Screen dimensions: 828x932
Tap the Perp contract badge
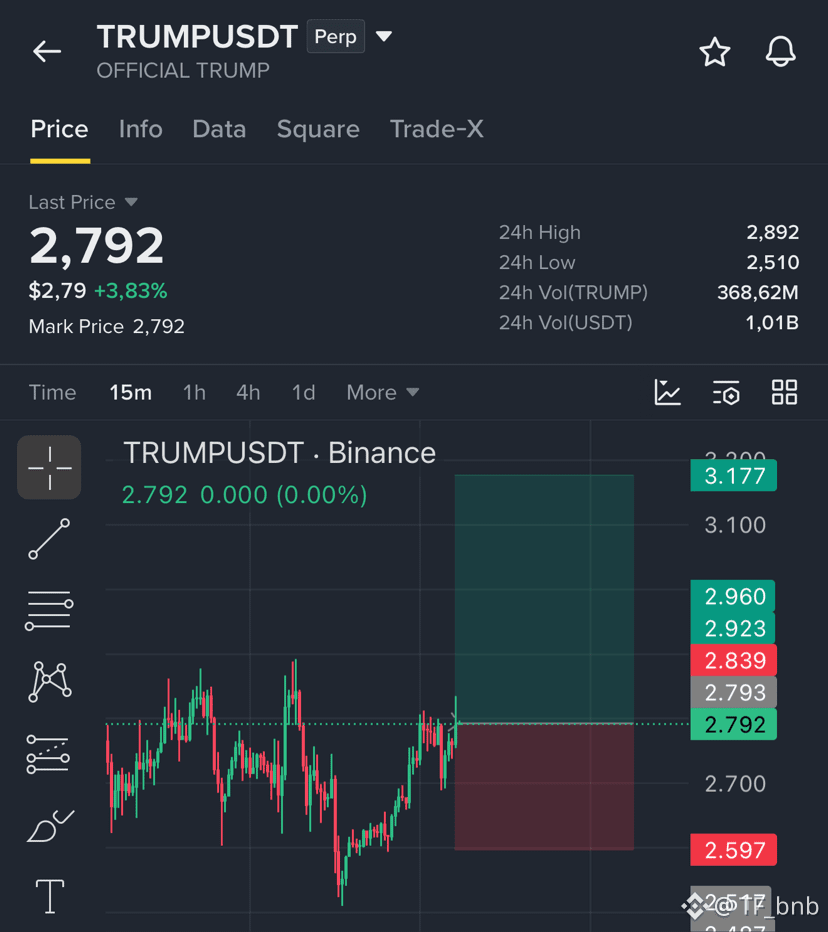(x=336, y=36)
